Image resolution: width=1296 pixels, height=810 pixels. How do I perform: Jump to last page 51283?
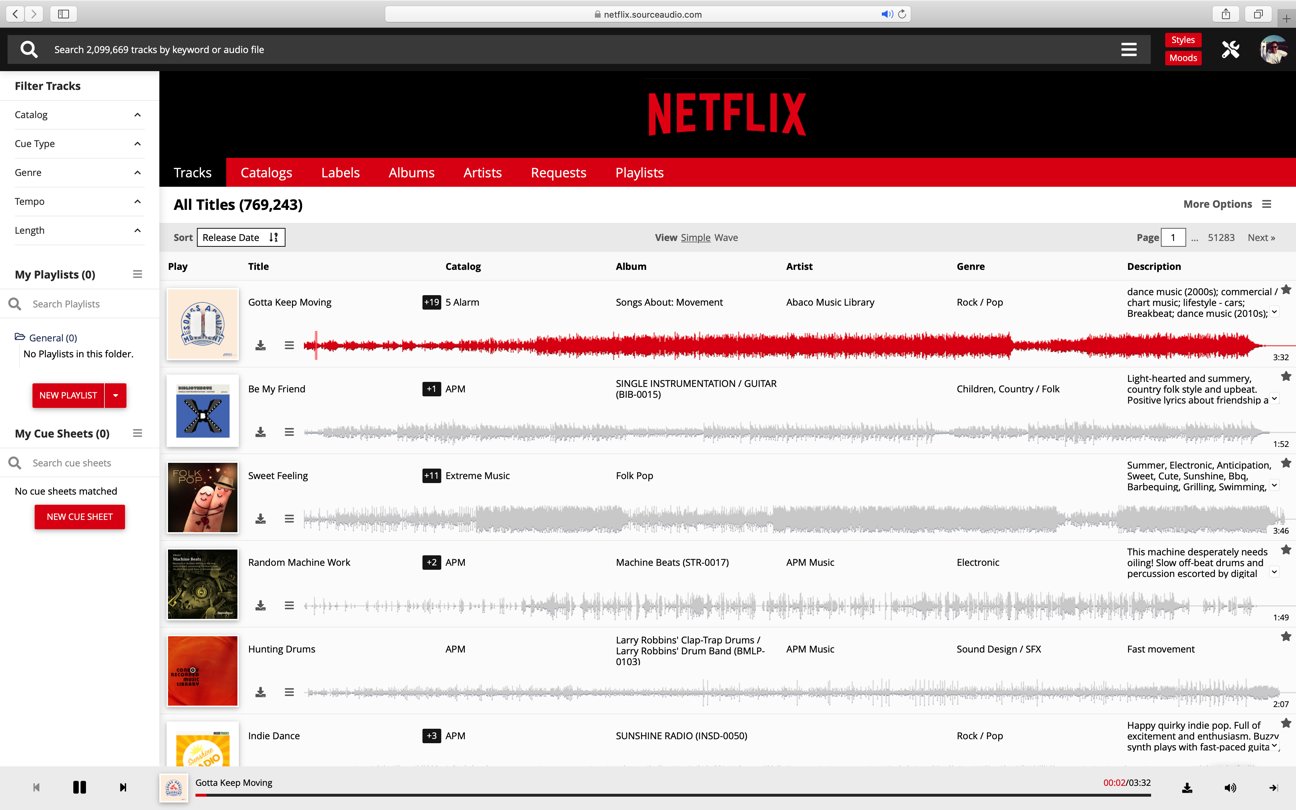1221,237
